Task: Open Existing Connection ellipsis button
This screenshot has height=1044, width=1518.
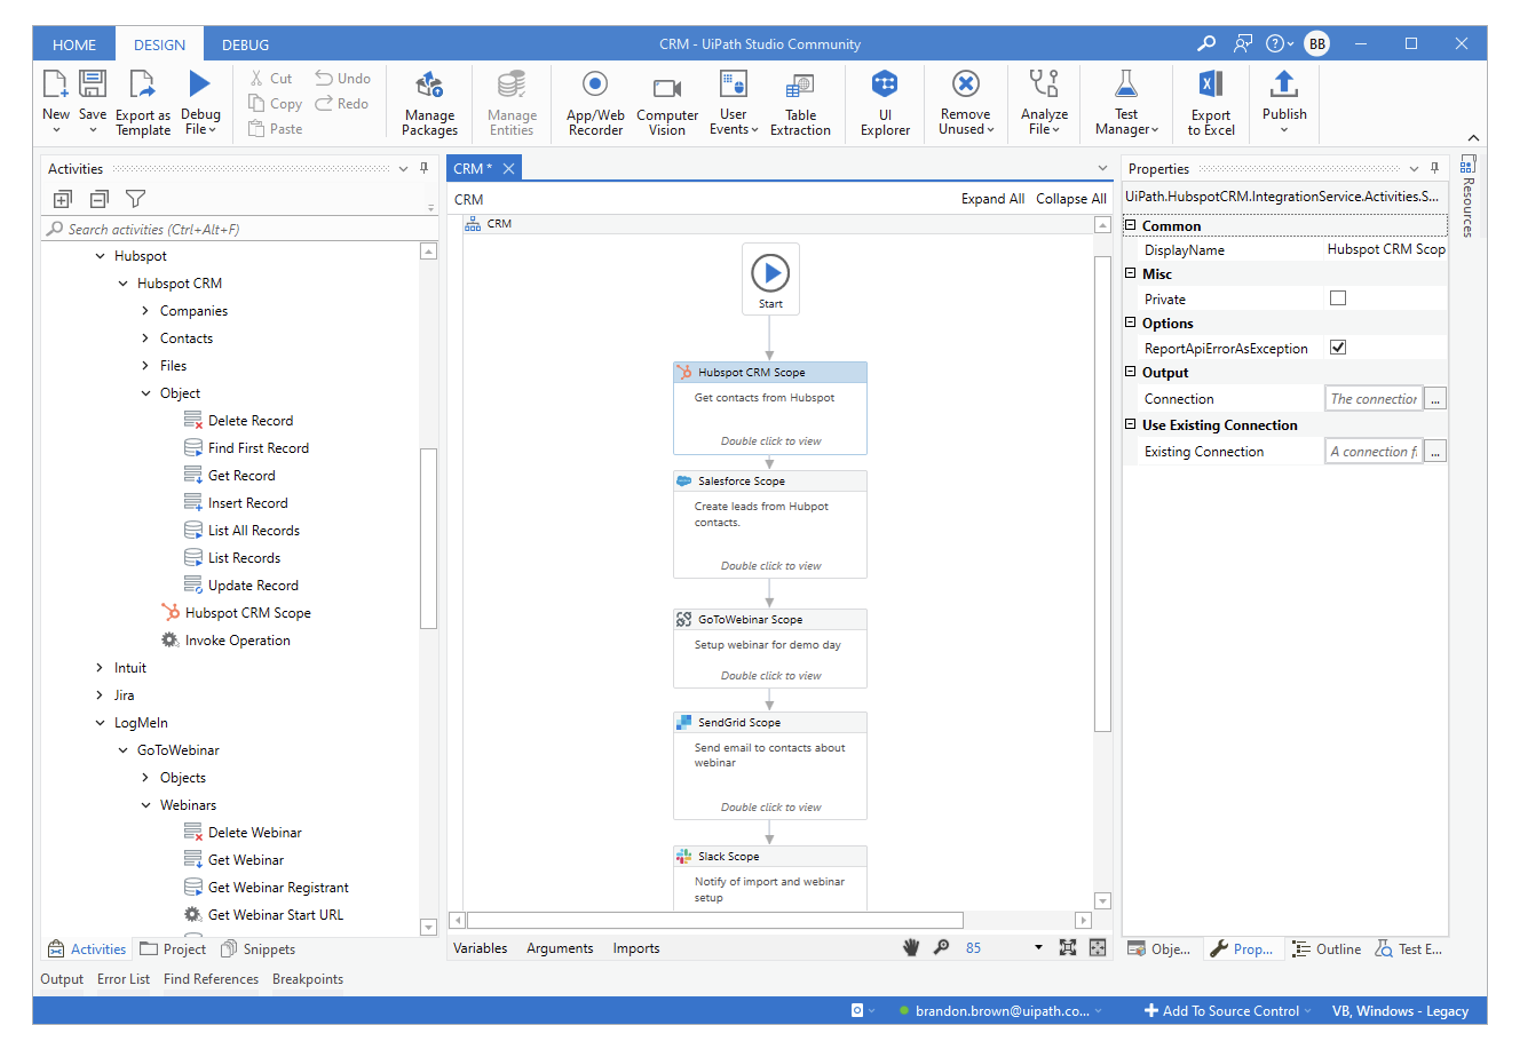Action: click(1435, 452)
